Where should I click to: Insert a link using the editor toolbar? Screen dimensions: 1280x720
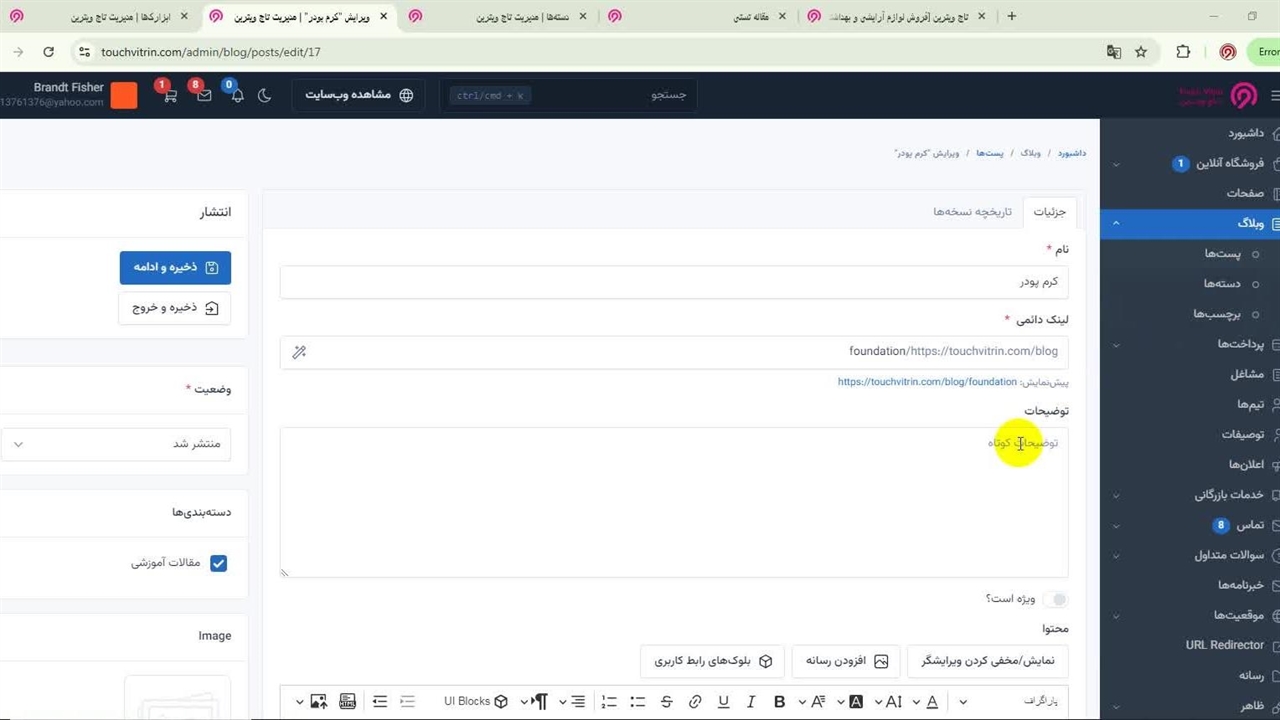pos(696,702)
